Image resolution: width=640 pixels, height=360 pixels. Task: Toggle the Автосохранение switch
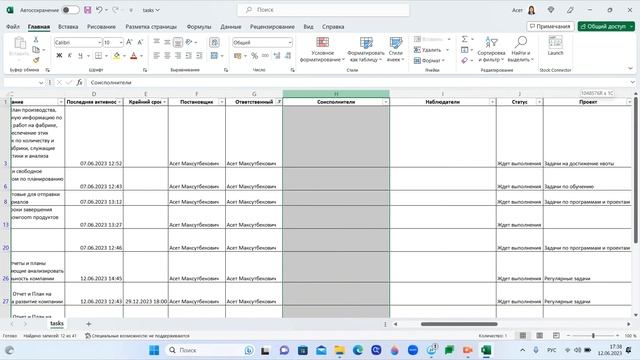point(71,10)
